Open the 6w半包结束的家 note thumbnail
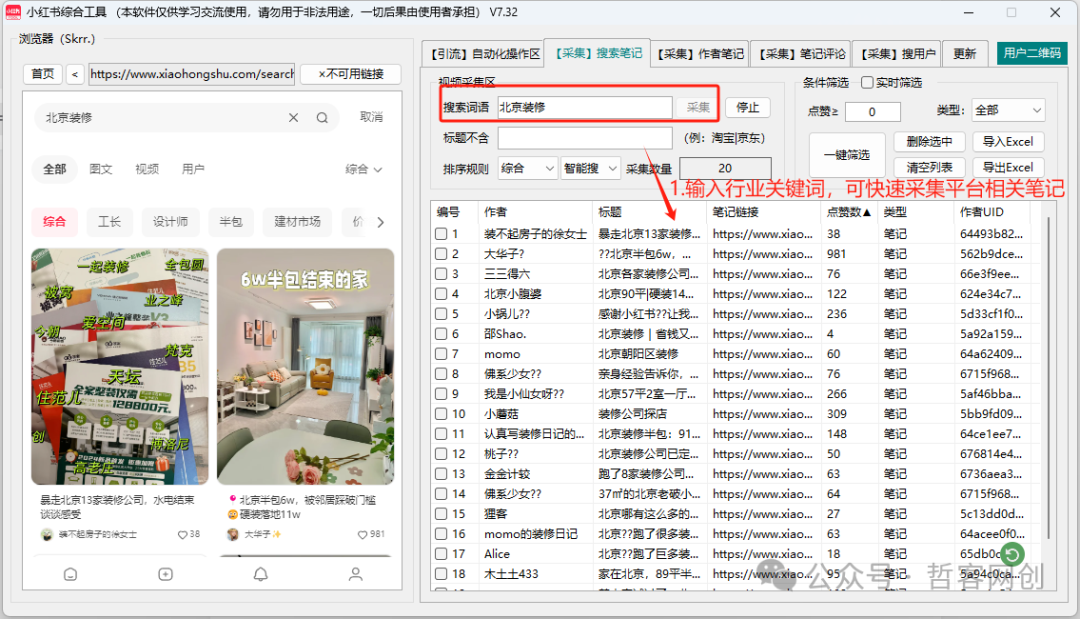1080x619 pixels. [306, 367]
